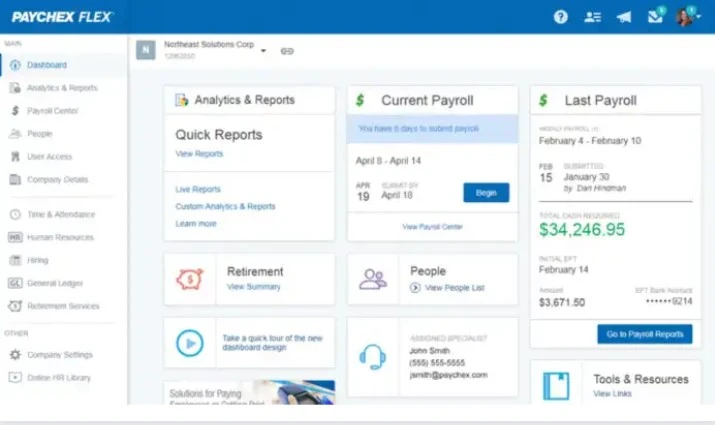Screen dimensions: 715x425
Task: Click the Go to Payroll Reports button
Action: (x=645, y=334)
